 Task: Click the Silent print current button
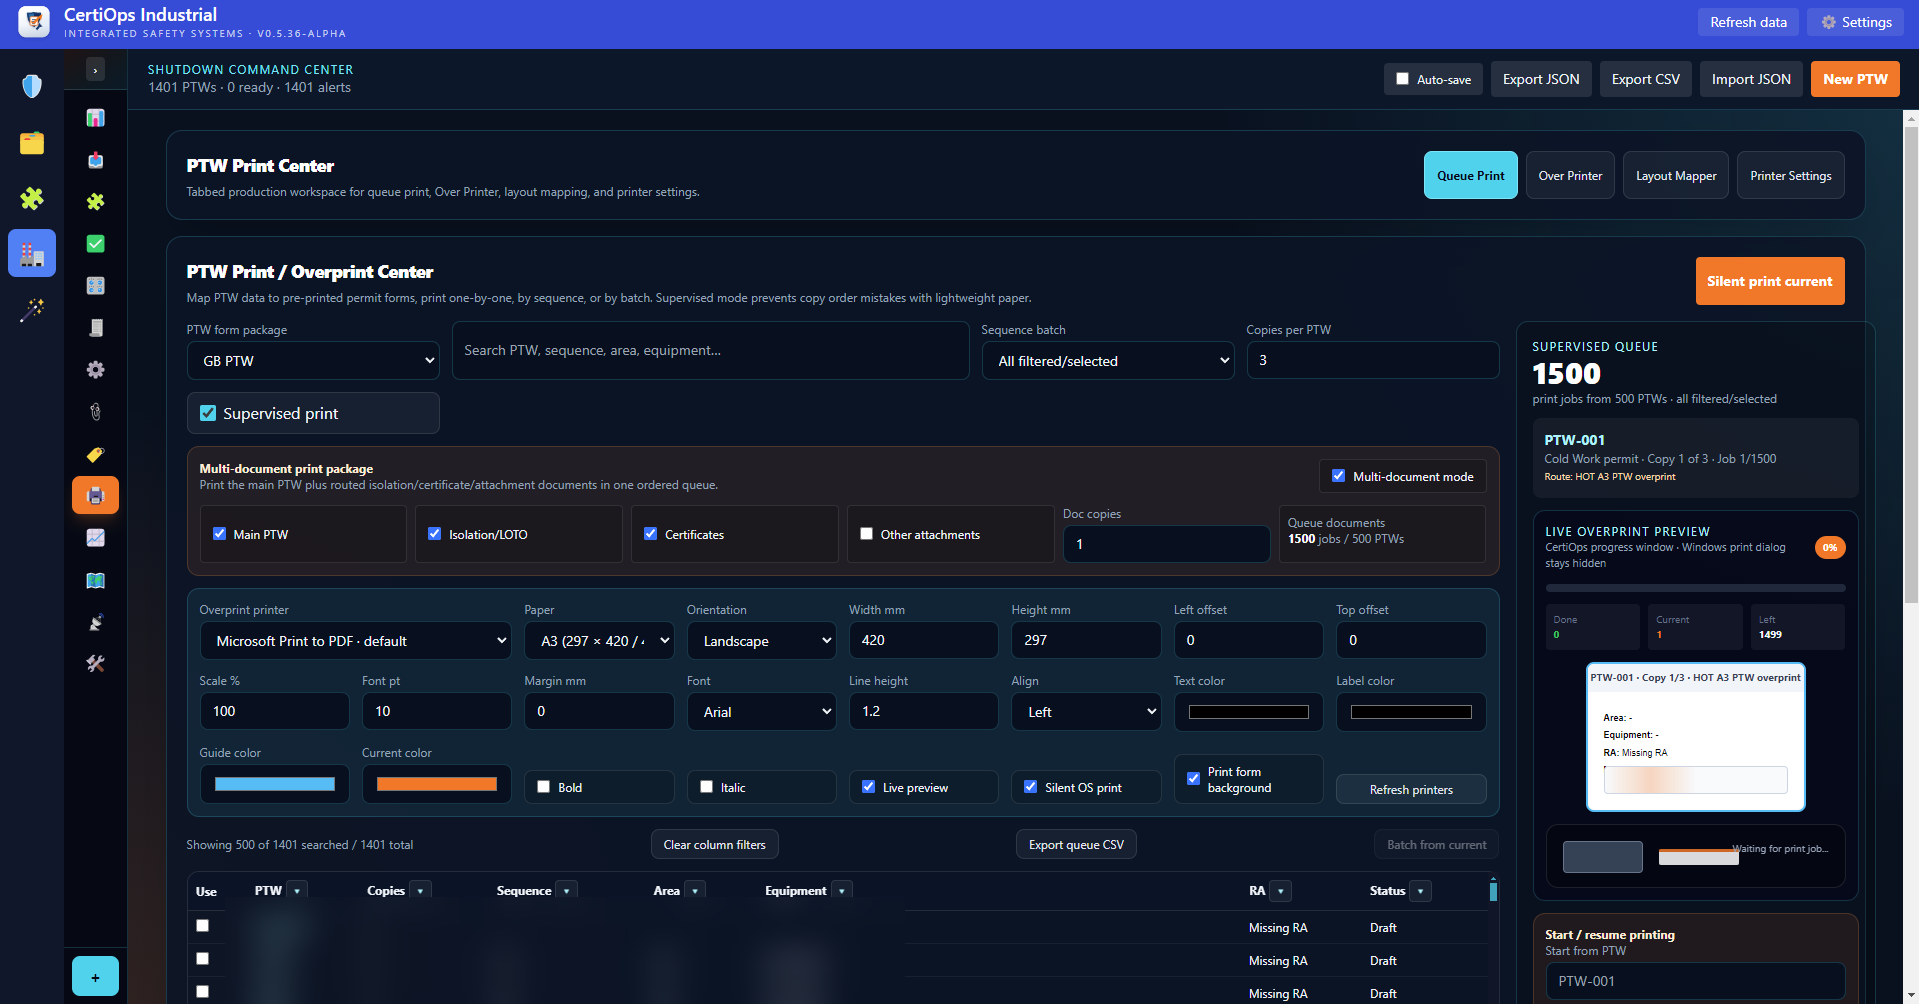pyautogui.click(x=1770, y=281)
